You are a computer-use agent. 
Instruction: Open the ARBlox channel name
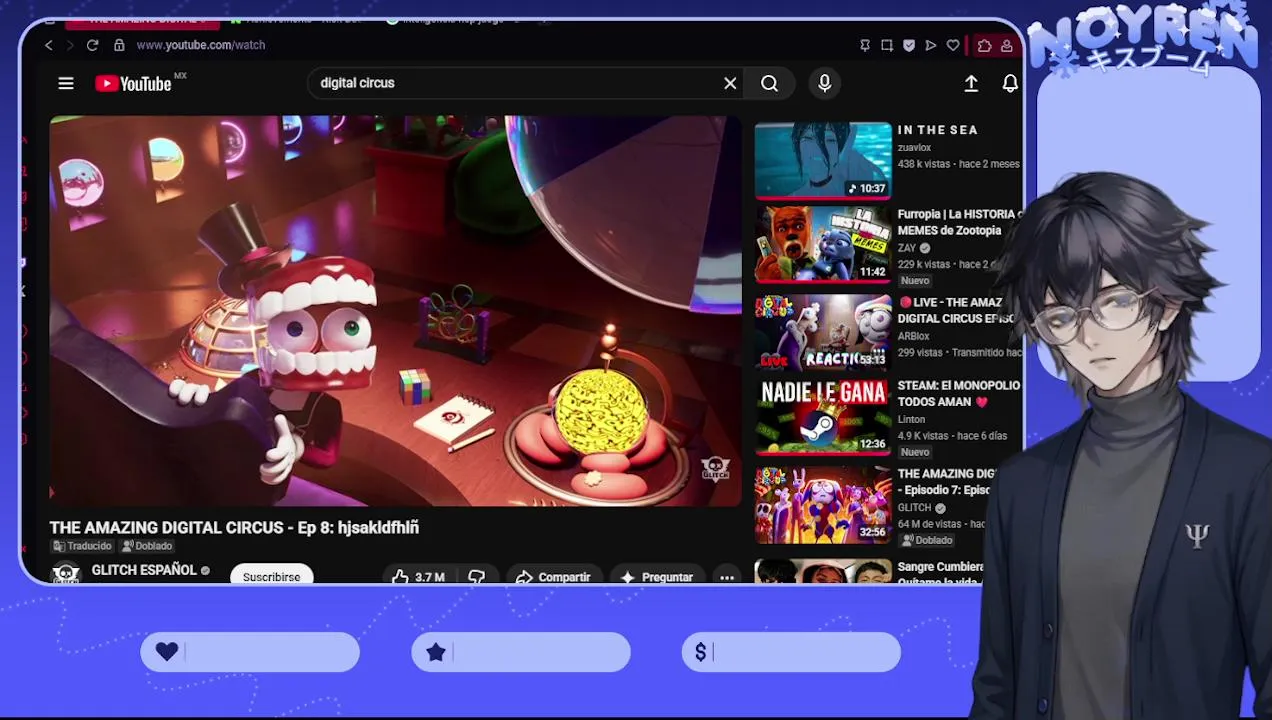coord(913,337)
